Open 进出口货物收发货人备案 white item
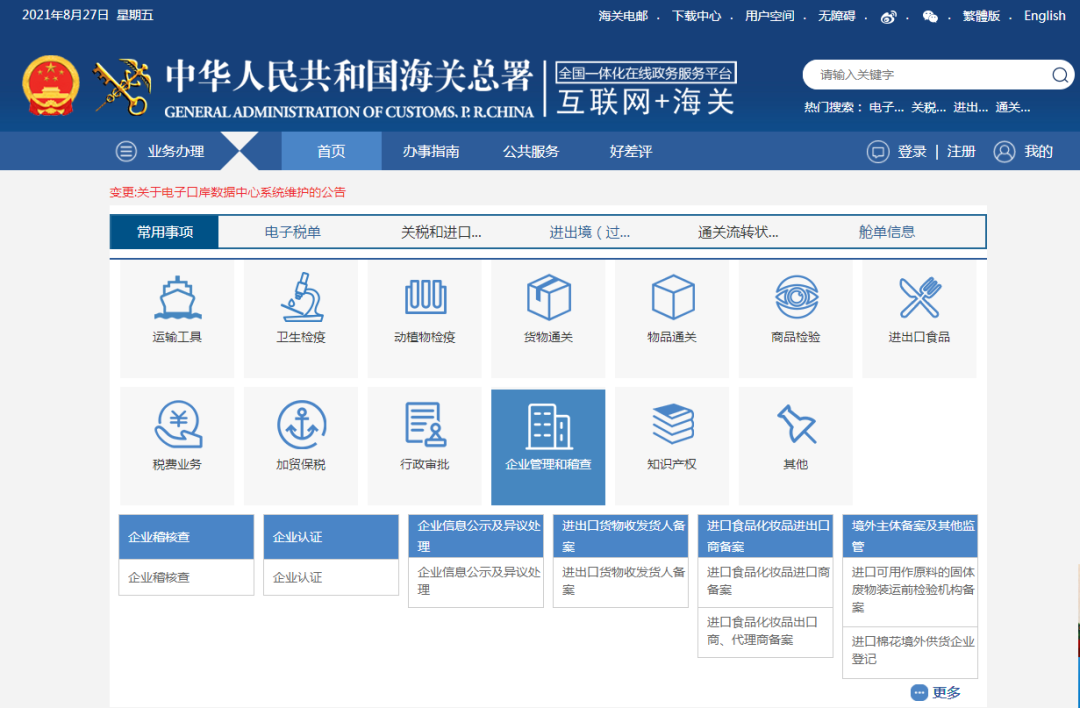This screenshot has width=1080, height=708. point(621,582)
